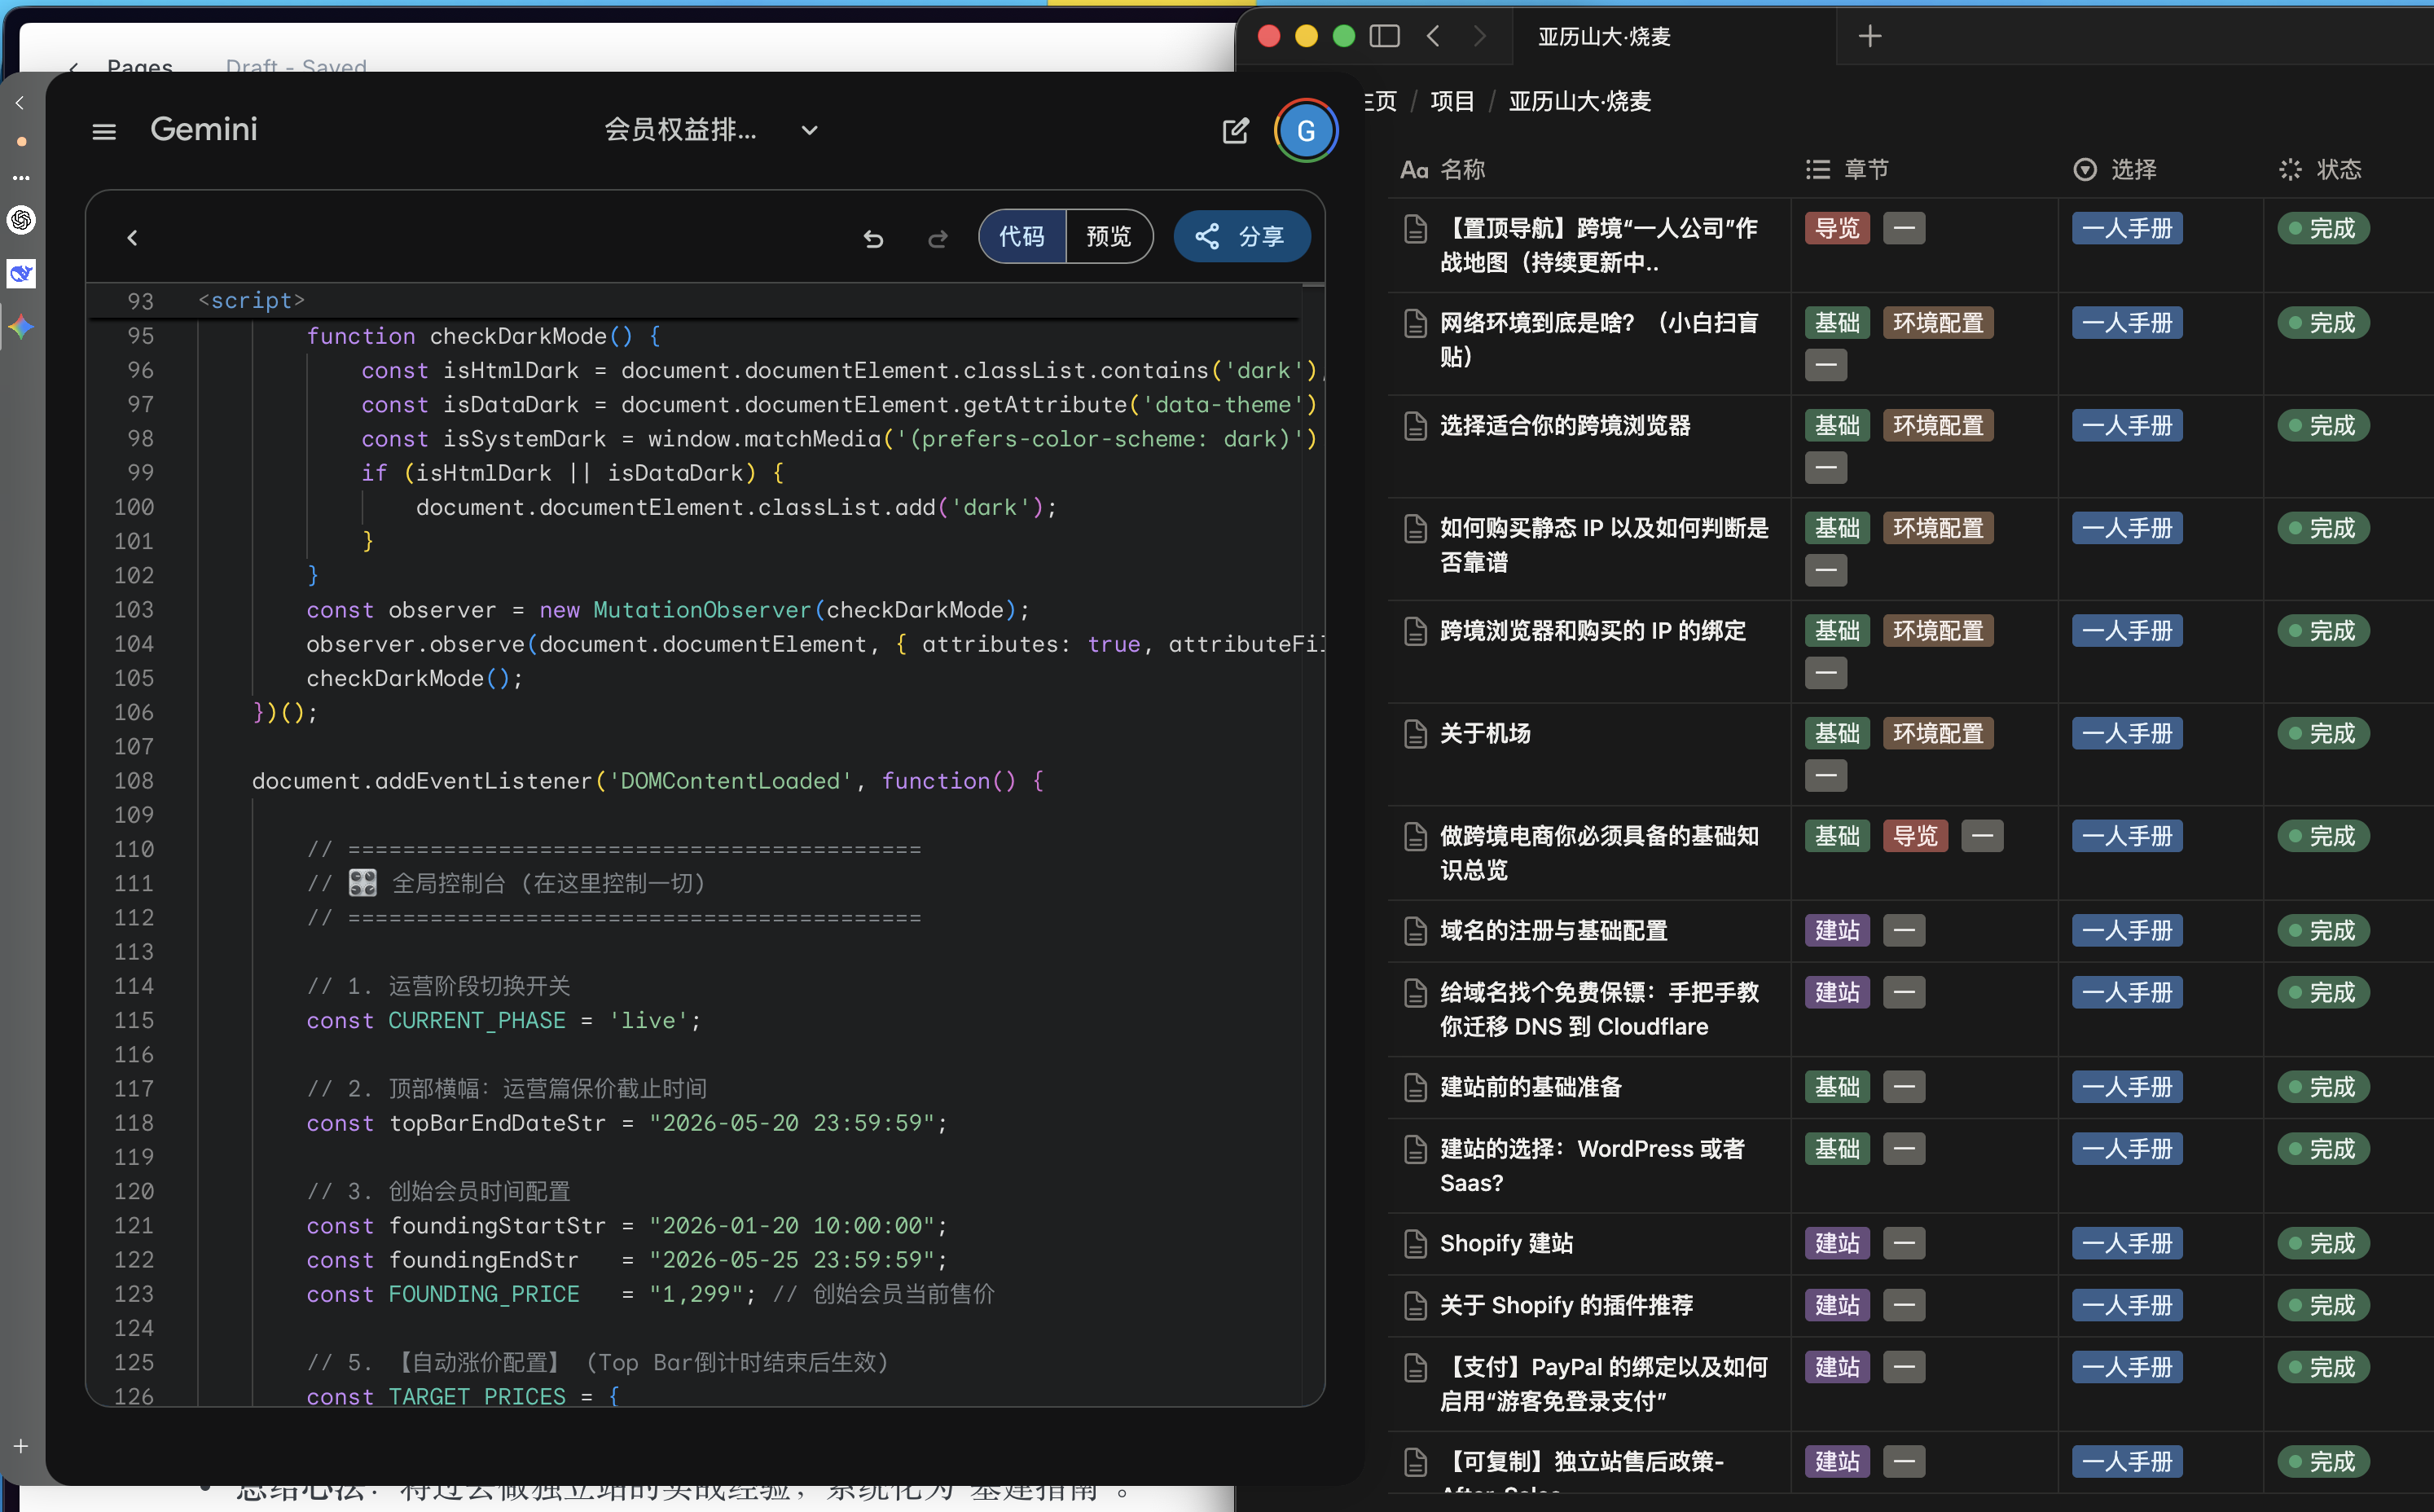
Task: Click the redo arrow above the code editor
Action: [x=937, y=238]
